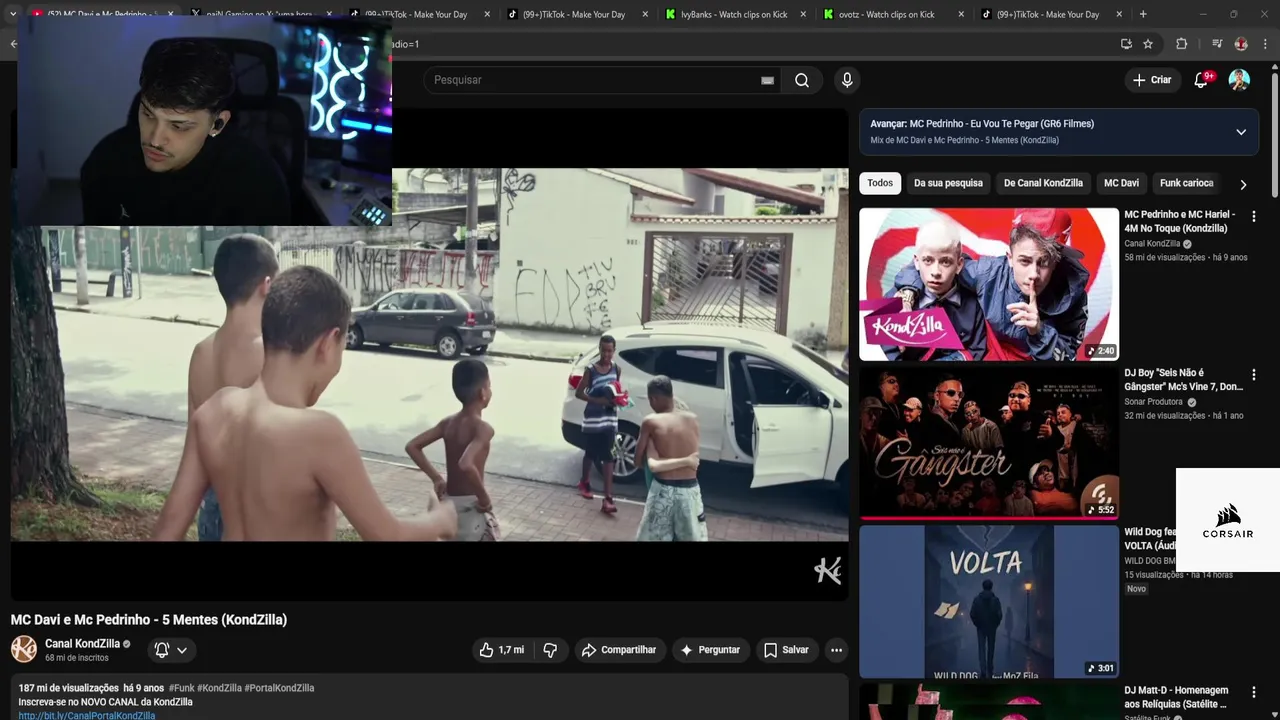Viewport: 1280px width, 720px height.
Task: Open more actions menu beside Salvar
Action: coord(837,650)
